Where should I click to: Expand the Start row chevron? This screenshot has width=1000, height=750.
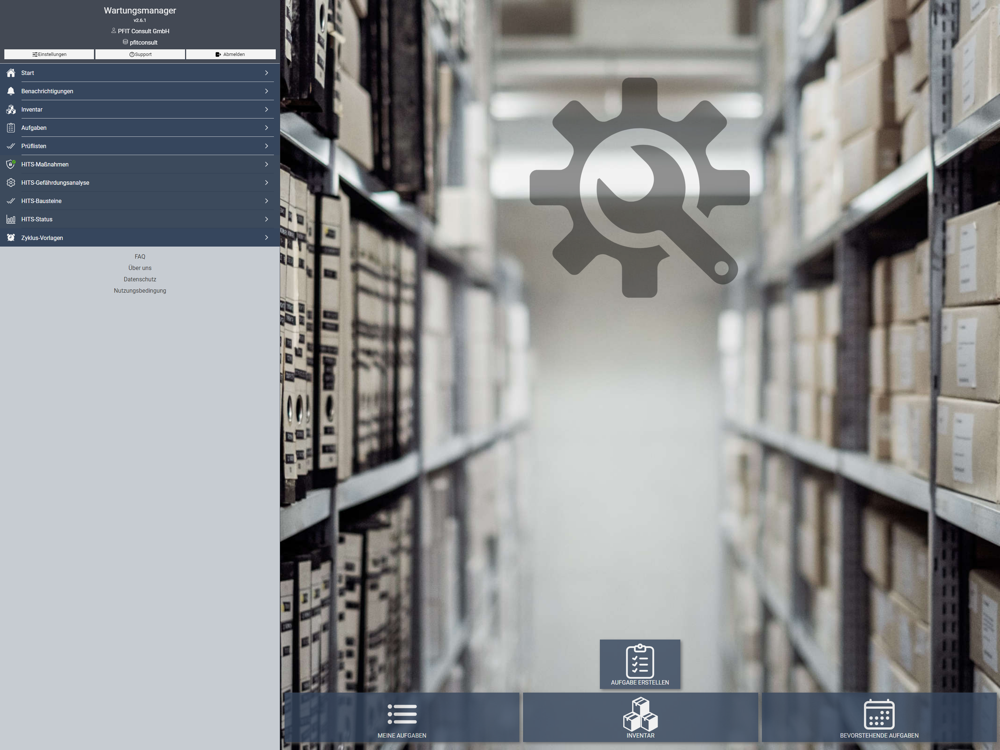coord(267,73)
